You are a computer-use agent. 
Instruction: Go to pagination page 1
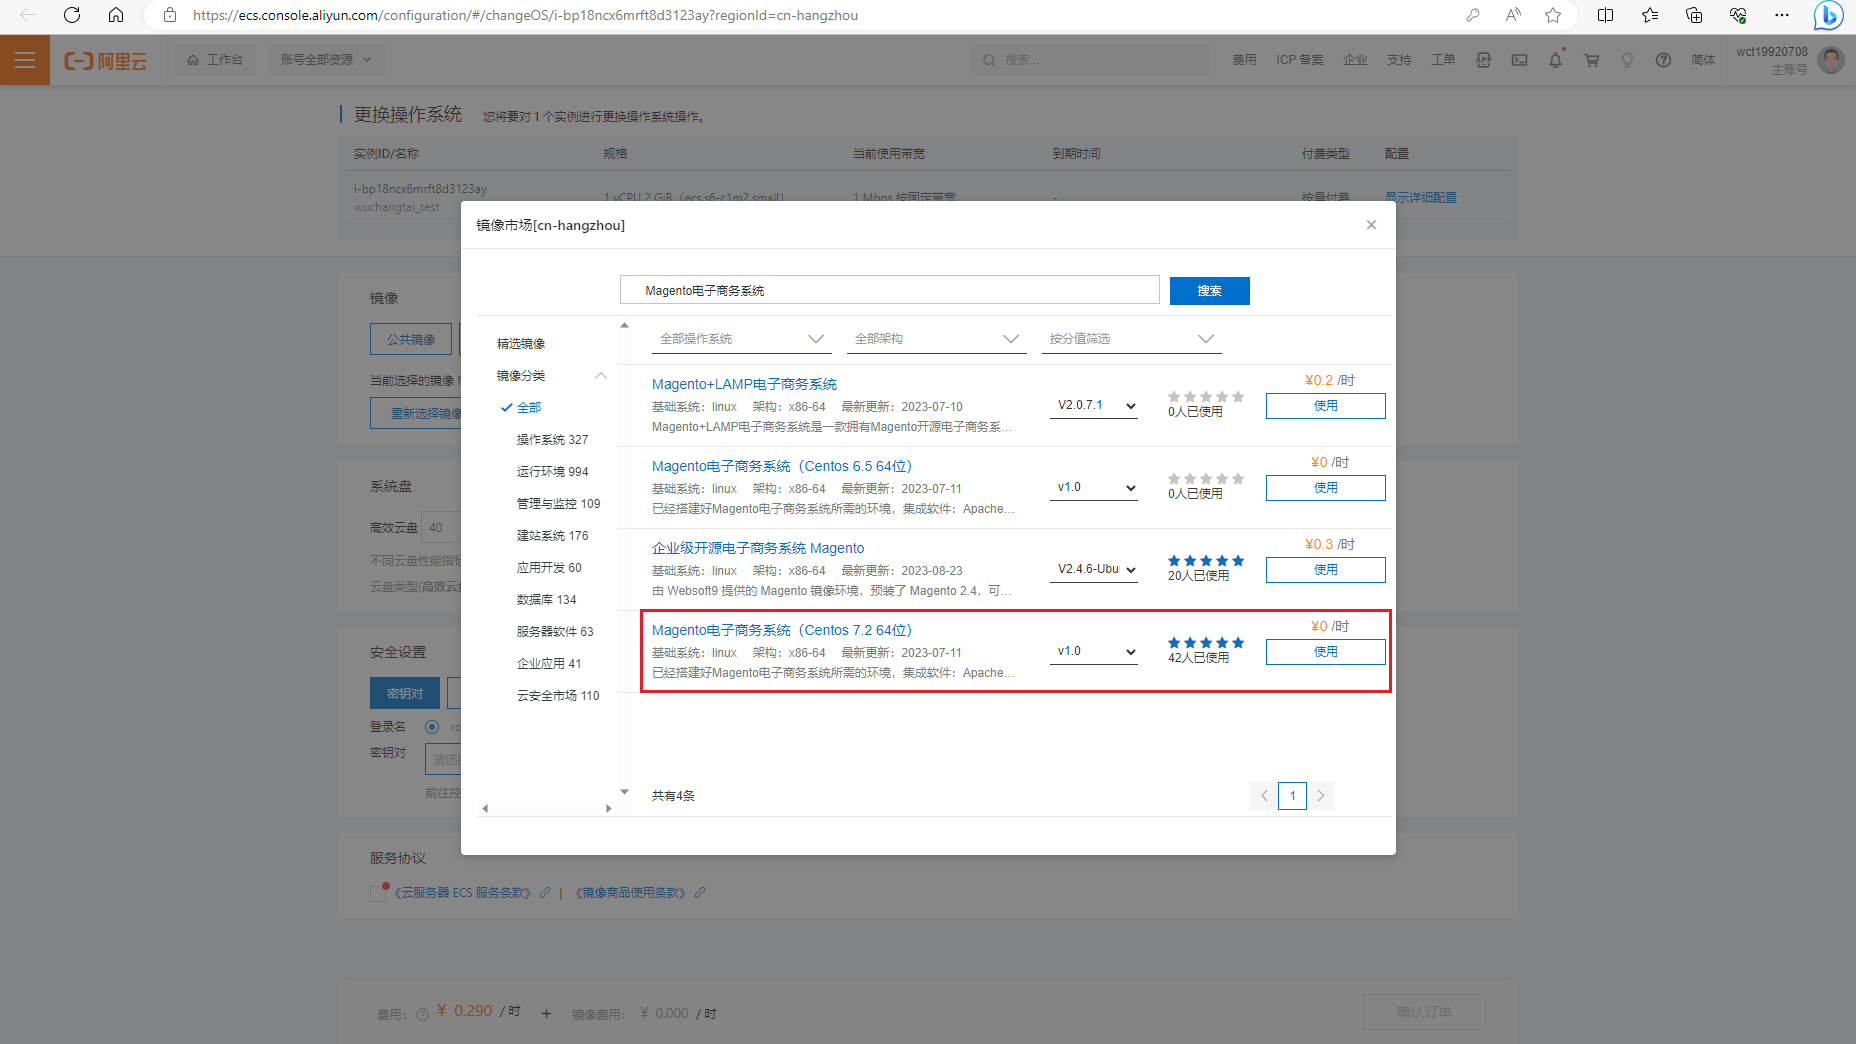[x=1292, y=796]
